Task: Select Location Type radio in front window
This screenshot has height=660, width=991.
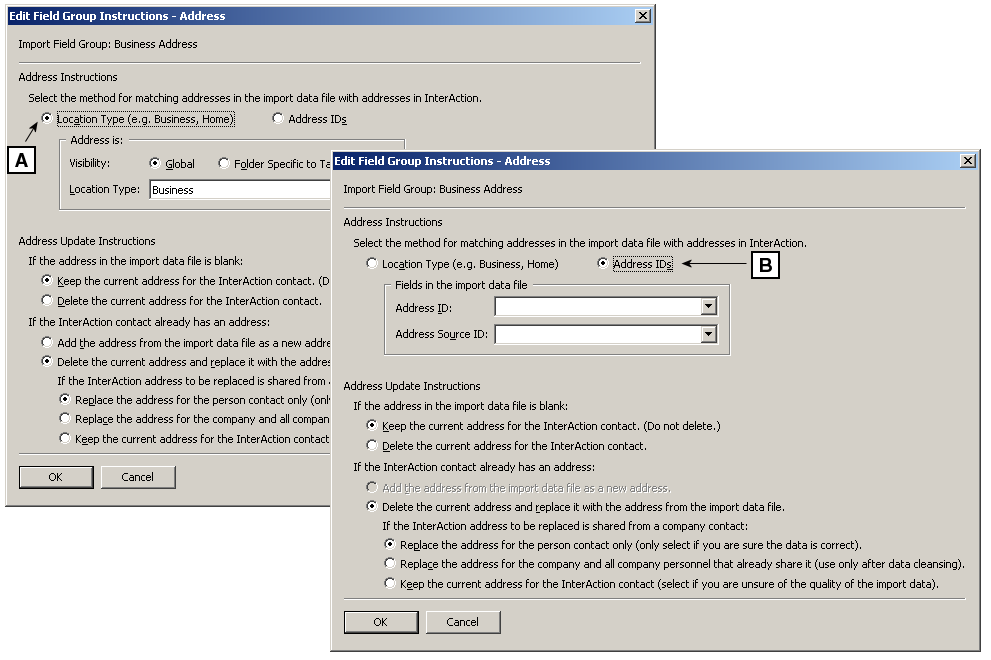Action: [372, 263]
